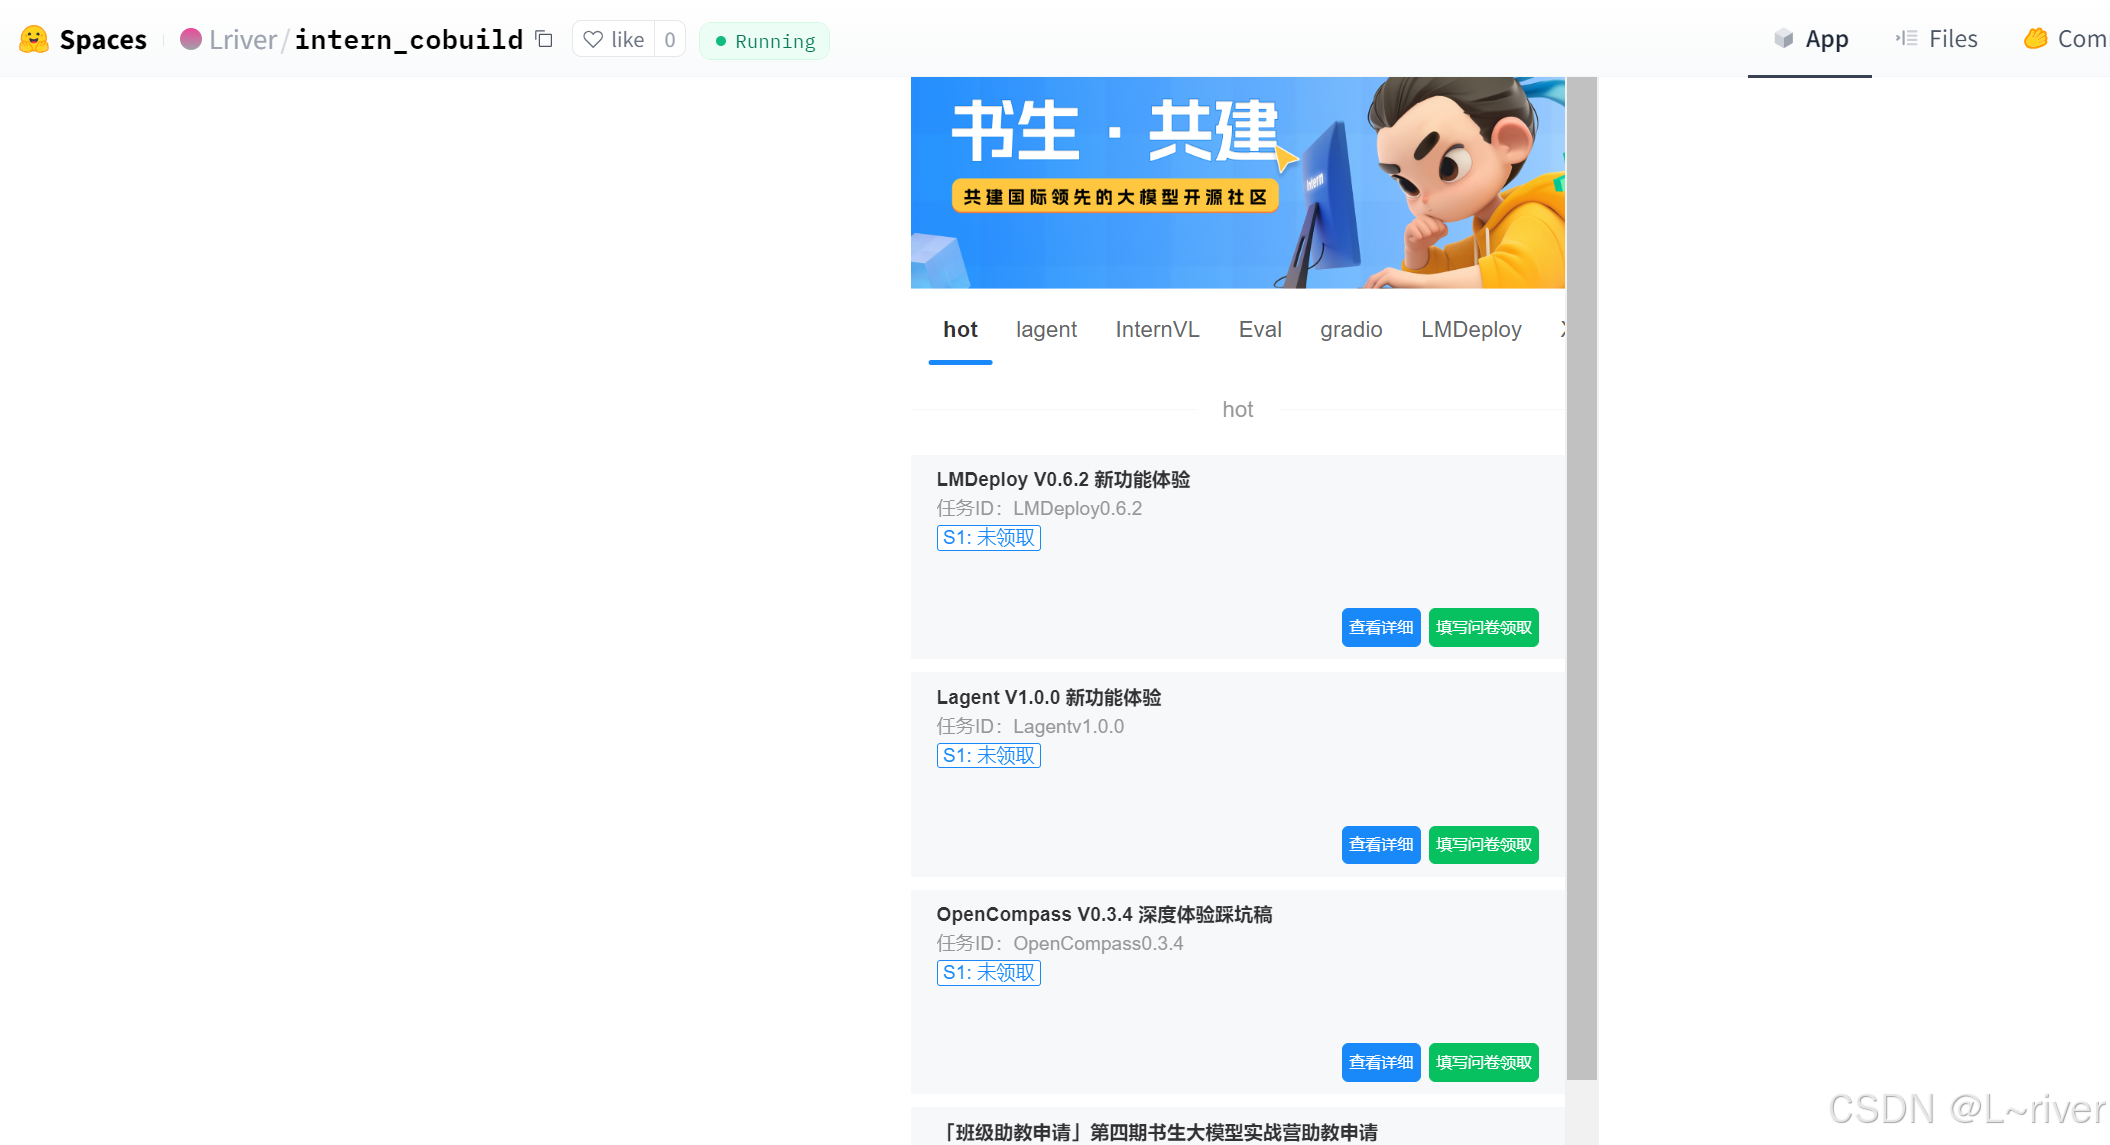Screen dimensions: 2110x1145
Task: Expand the tab overflow arrow after LMDeploy
Action: pyautogui.click(x=1561, y=330)
